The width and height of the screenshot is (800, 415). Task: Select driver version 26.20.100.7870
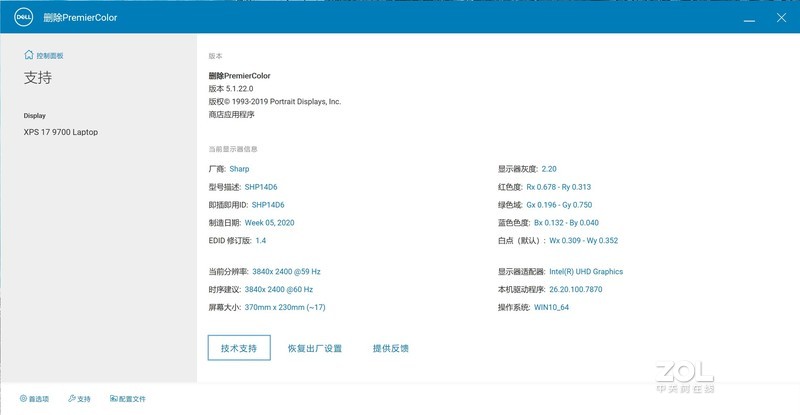[576, 289]
